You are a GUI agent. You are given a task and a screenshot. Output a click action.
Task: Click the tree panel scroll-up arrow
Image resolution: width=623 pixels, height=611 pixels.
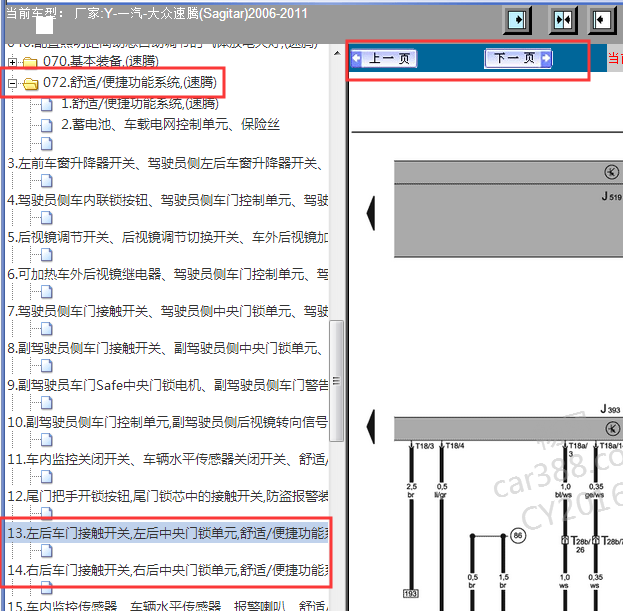[x=337, y=53]
